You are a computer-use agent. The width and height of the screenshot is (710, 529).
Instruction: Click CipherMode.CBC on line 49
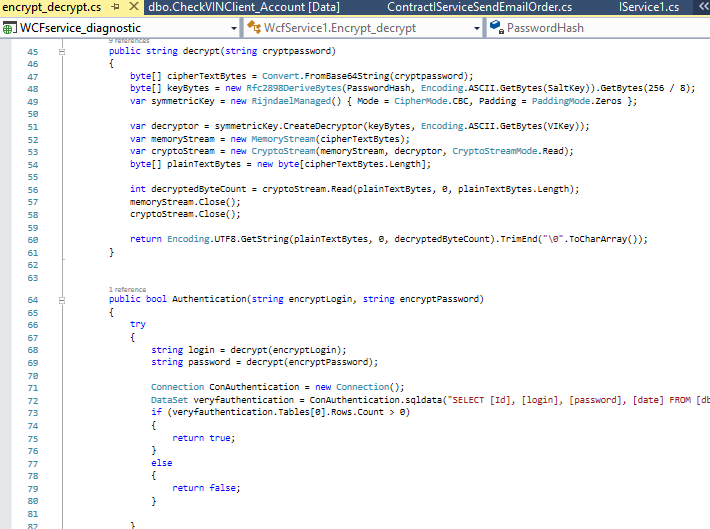(x=431, y=101)
